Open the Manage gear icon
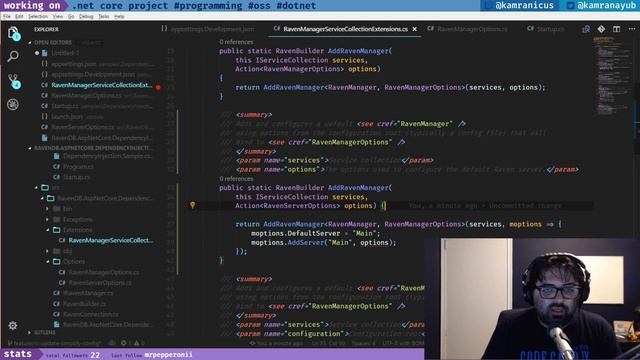 [13, 325]
